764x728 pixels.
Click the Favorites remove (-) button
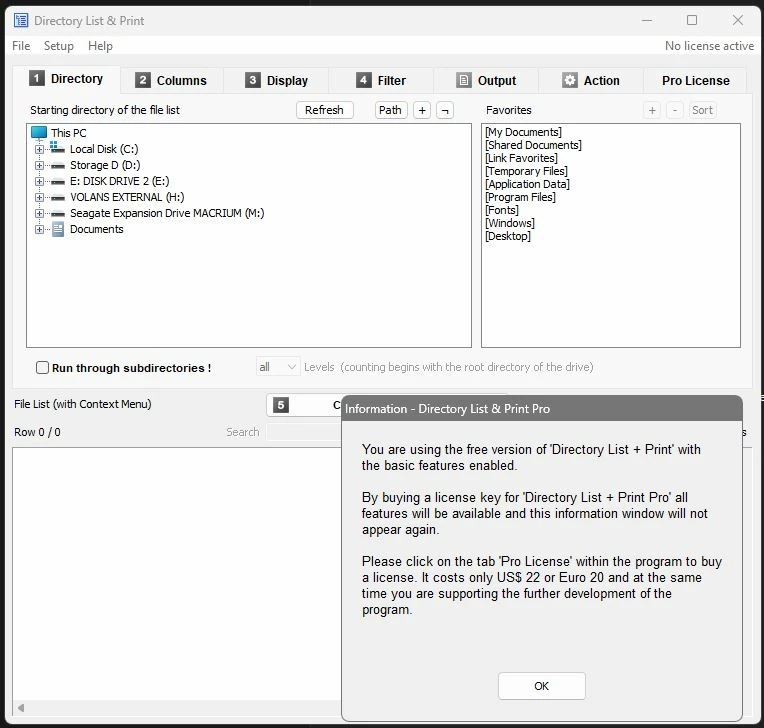(675, 110)
